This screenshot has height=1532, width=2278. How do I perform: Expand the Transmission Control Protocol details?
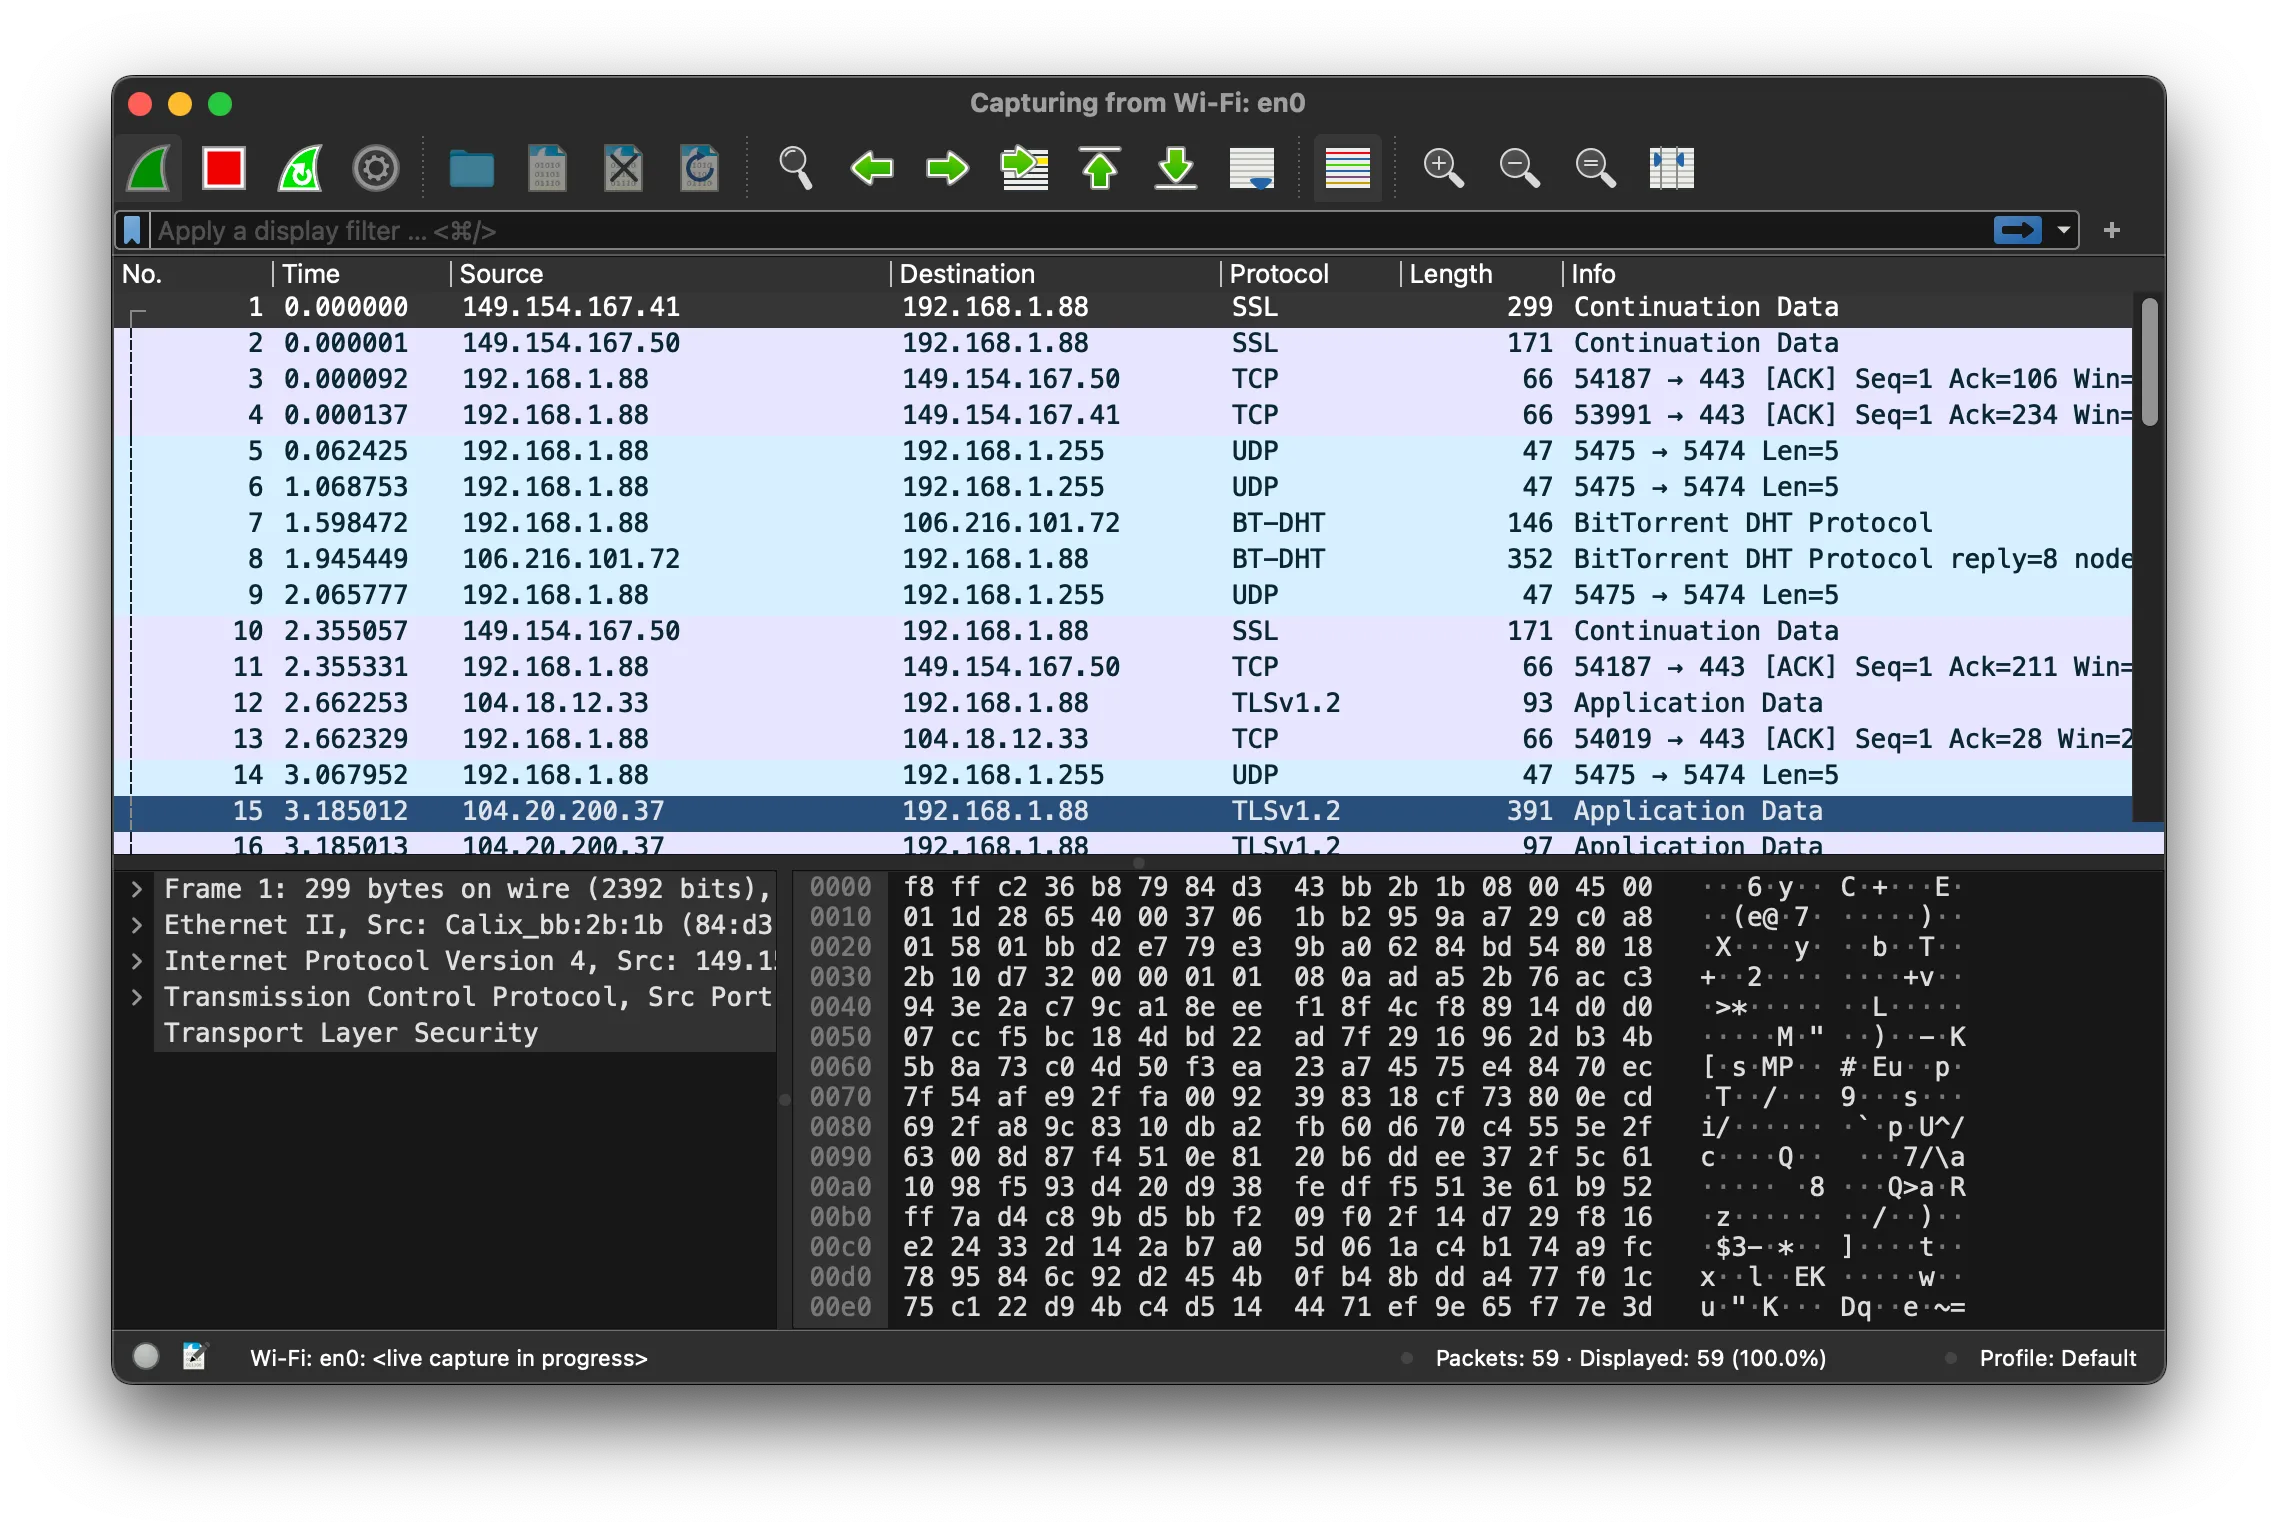[137, 996]
